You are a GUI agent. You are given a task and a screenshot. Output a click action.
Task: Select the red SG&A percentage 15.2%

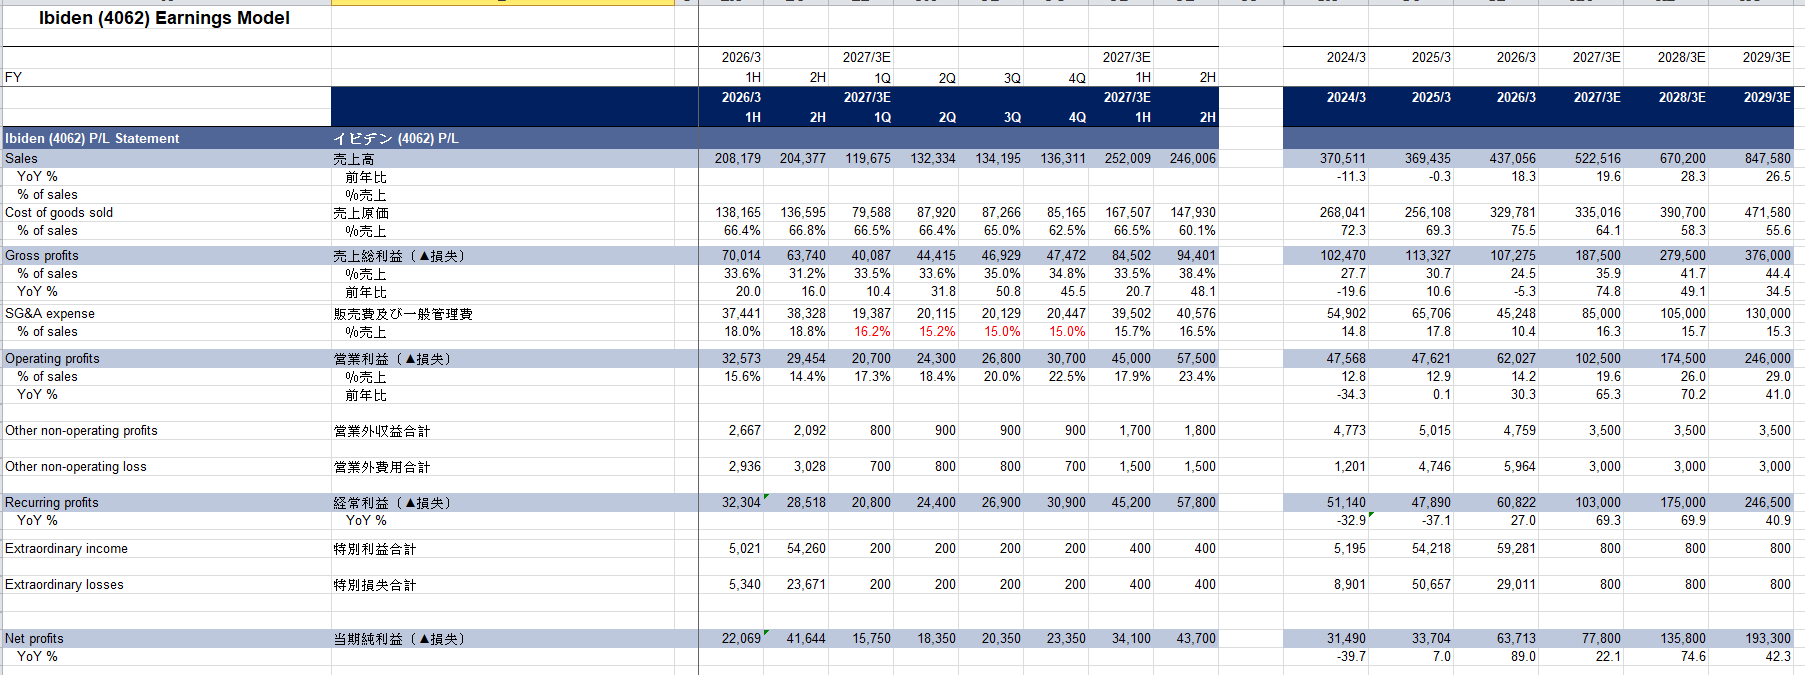(937, 331)
